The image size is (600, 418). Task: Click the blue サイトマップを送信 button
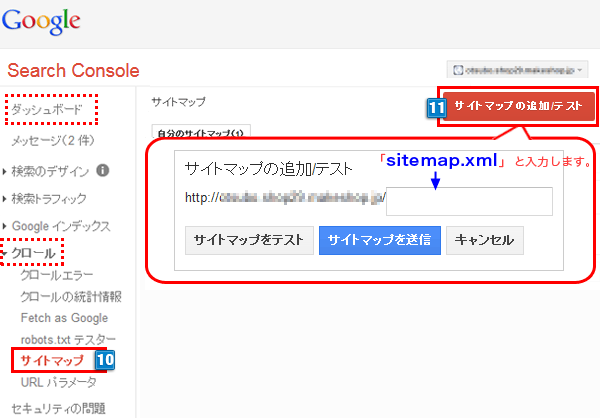point(380,240)
